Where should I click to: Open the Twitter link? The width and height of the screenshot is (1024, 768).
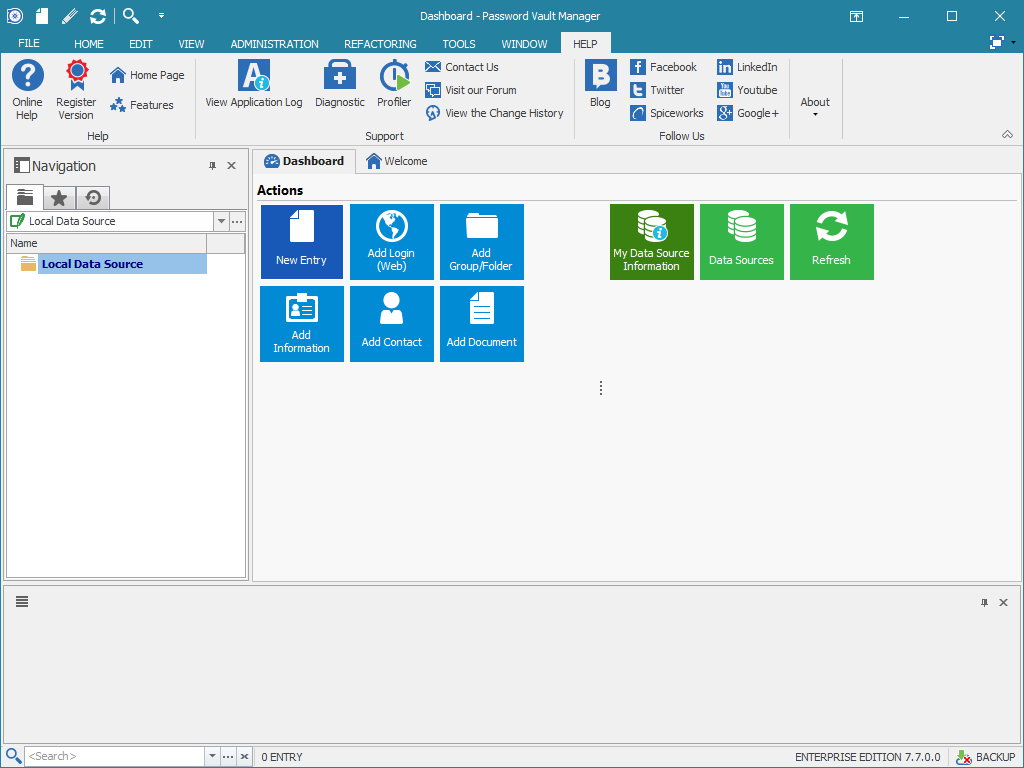click(657, 90)
